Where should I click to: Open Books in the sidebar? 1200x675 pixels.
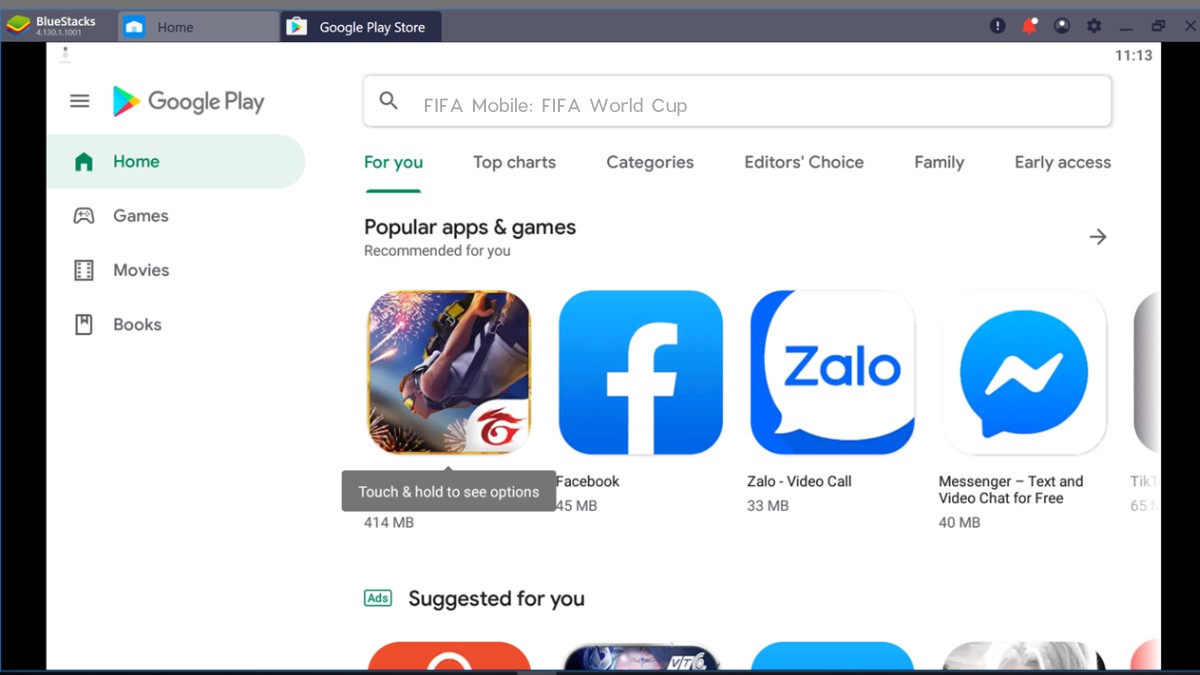tap(137, 324)
